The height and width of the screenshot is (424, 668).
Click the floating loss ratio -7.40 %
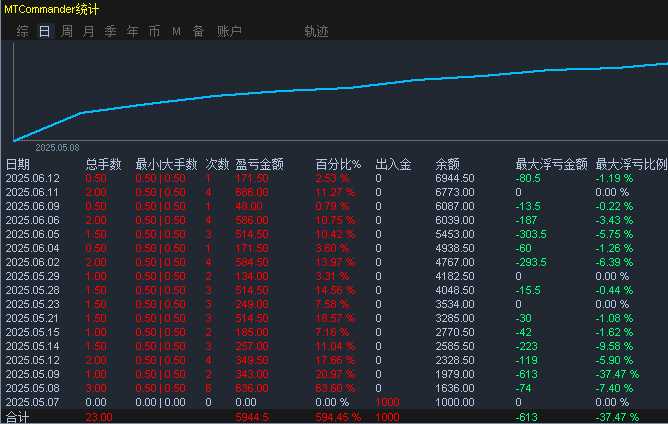(614, 388)
